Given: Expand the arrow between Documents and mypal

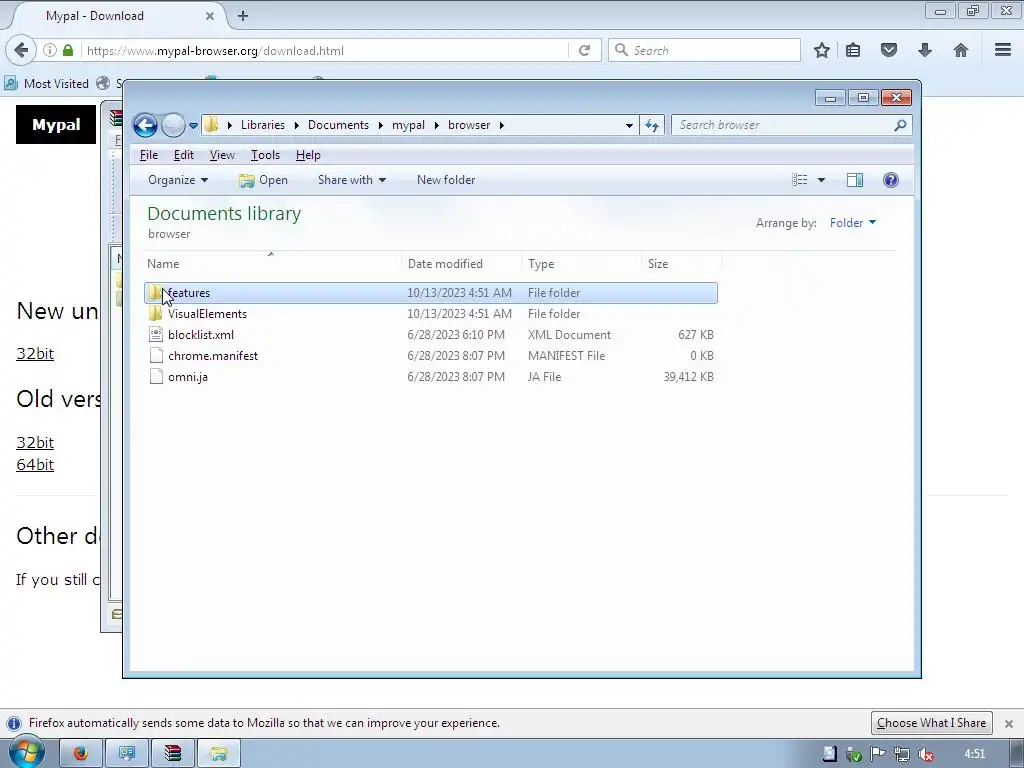Looking at the screenshot, I should [381, 125].
